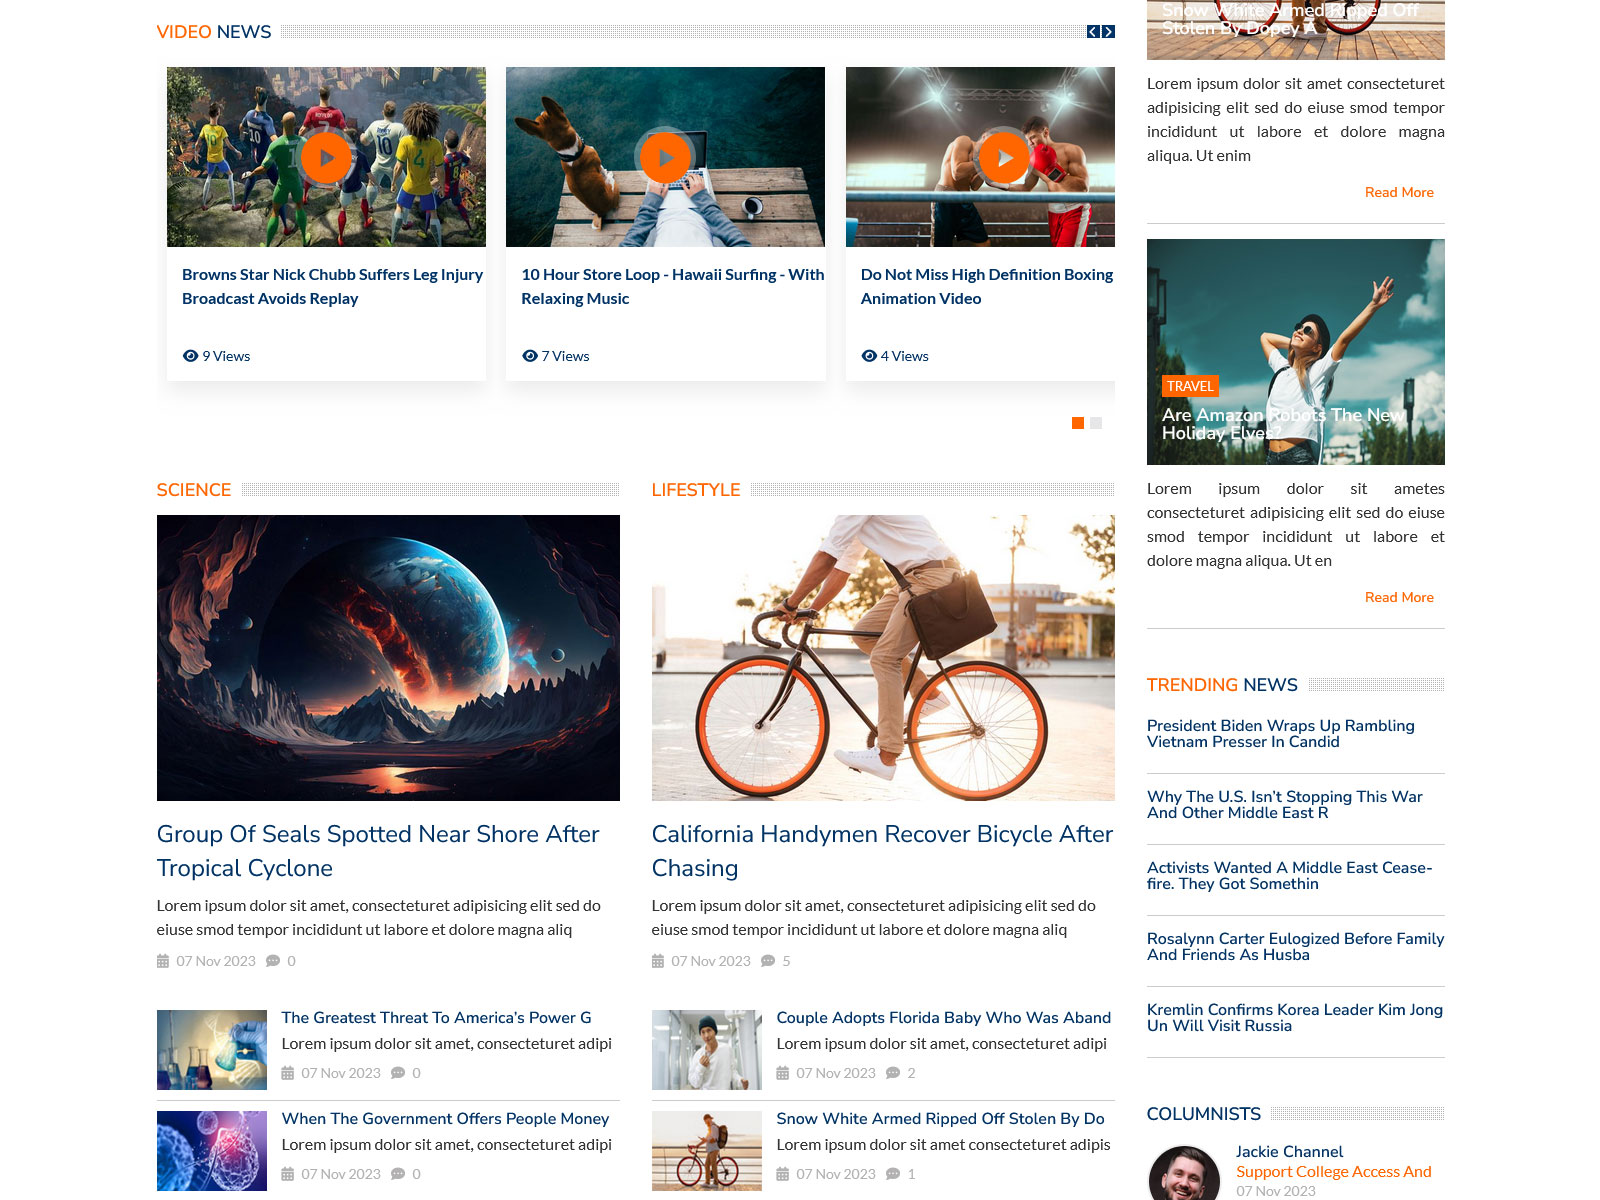Play the Nick Chubb leg injury video
Viewport: 1600px width, 1200px height.
(326, 158)
